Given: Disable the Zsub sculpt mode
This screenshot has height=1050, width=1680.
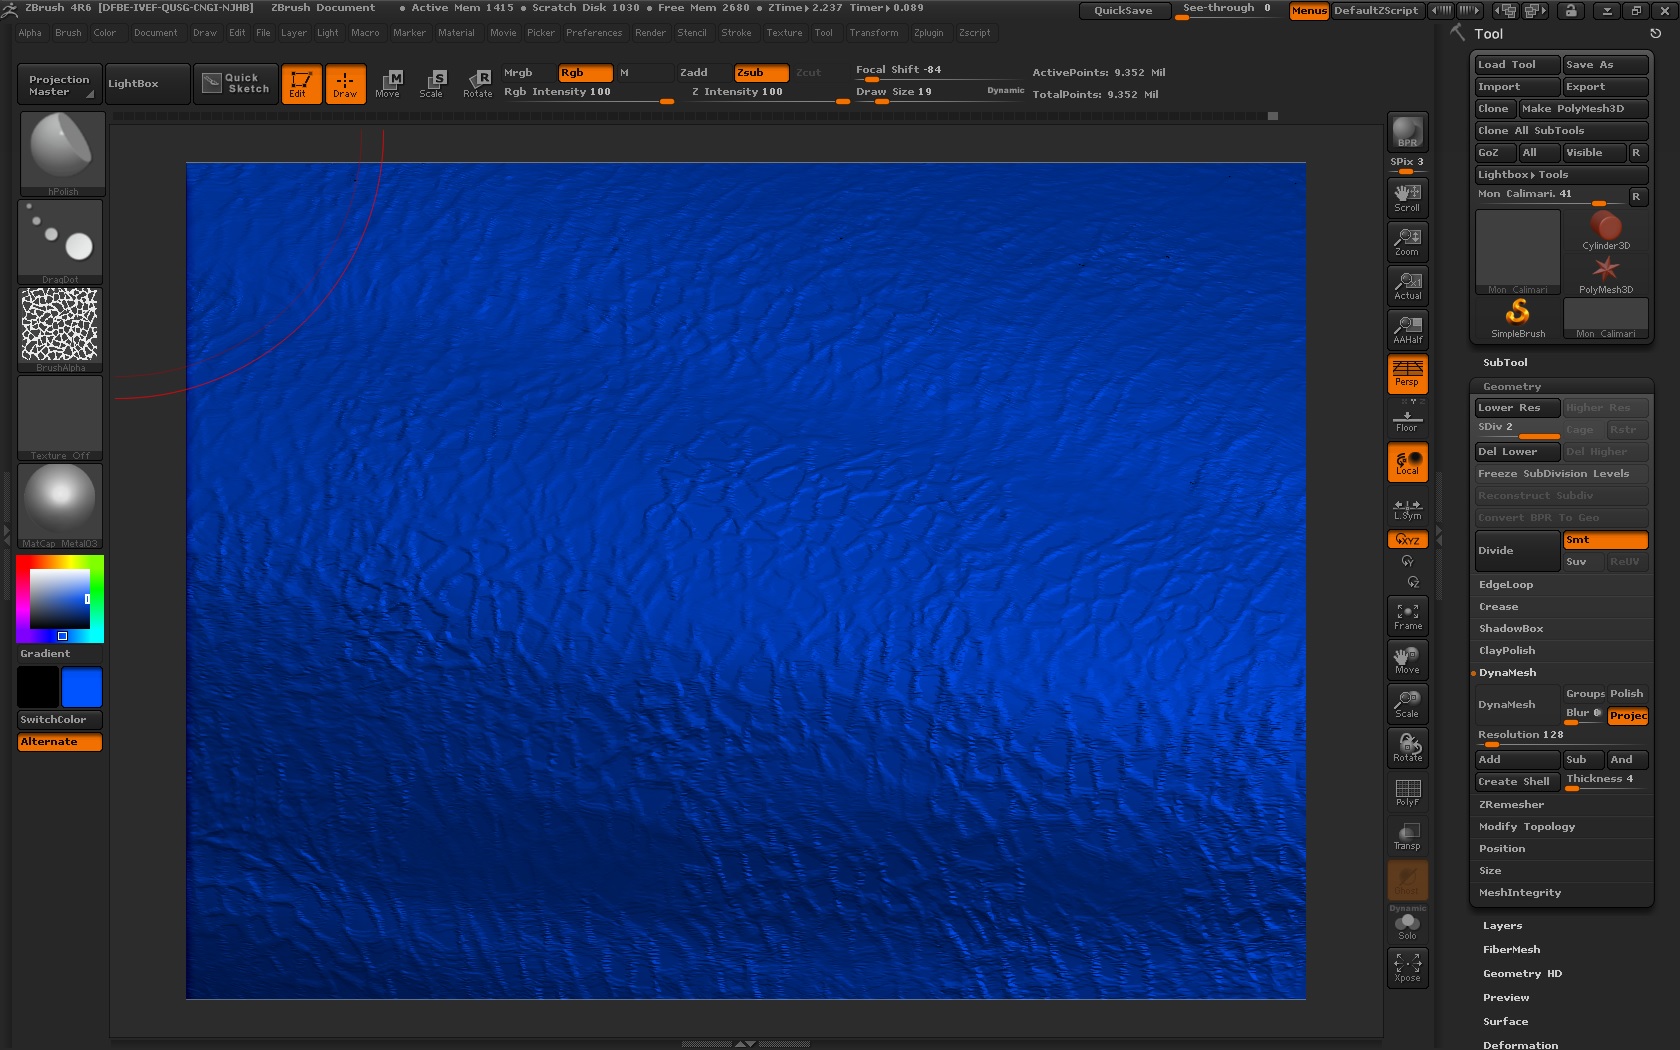Looking at the screenshot, I should coord(761,73).
